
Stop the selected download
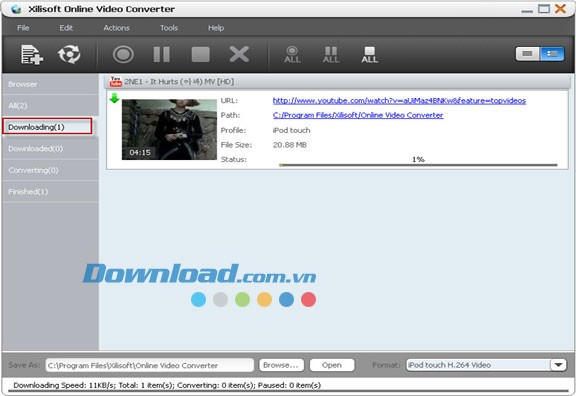(201, 55)
